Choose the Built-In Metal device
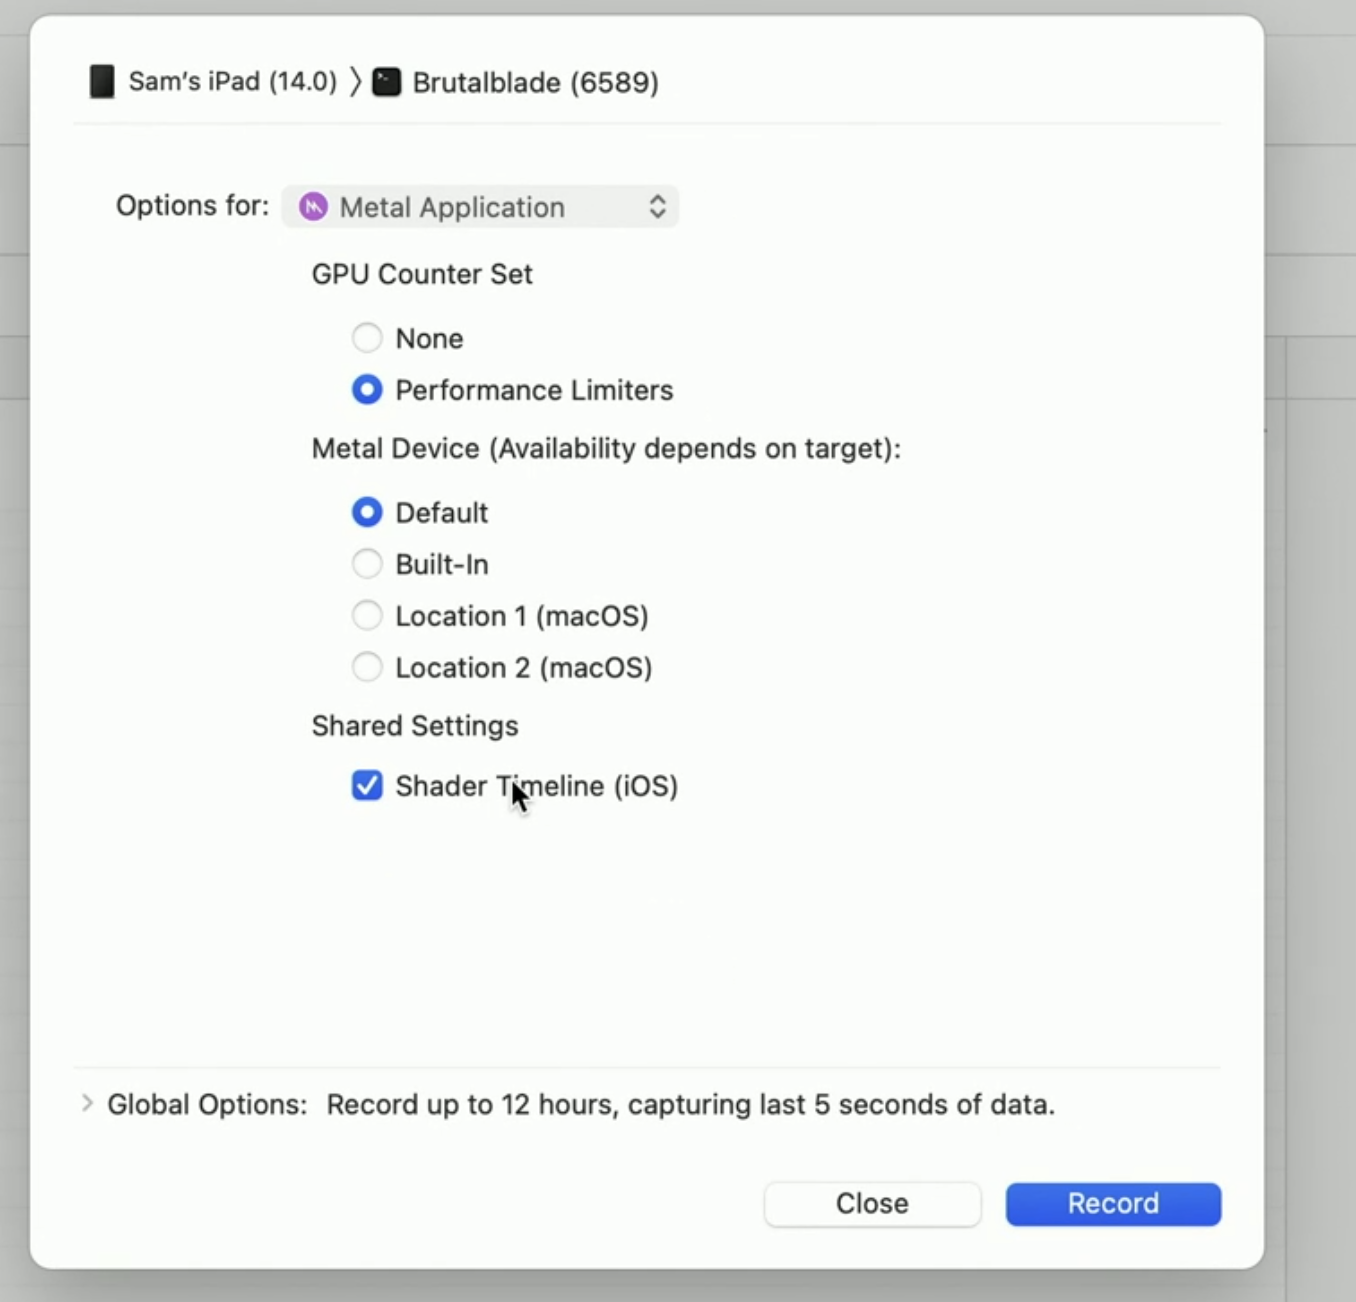Viewport: 1356px width, 1302px height. point(367,564)
